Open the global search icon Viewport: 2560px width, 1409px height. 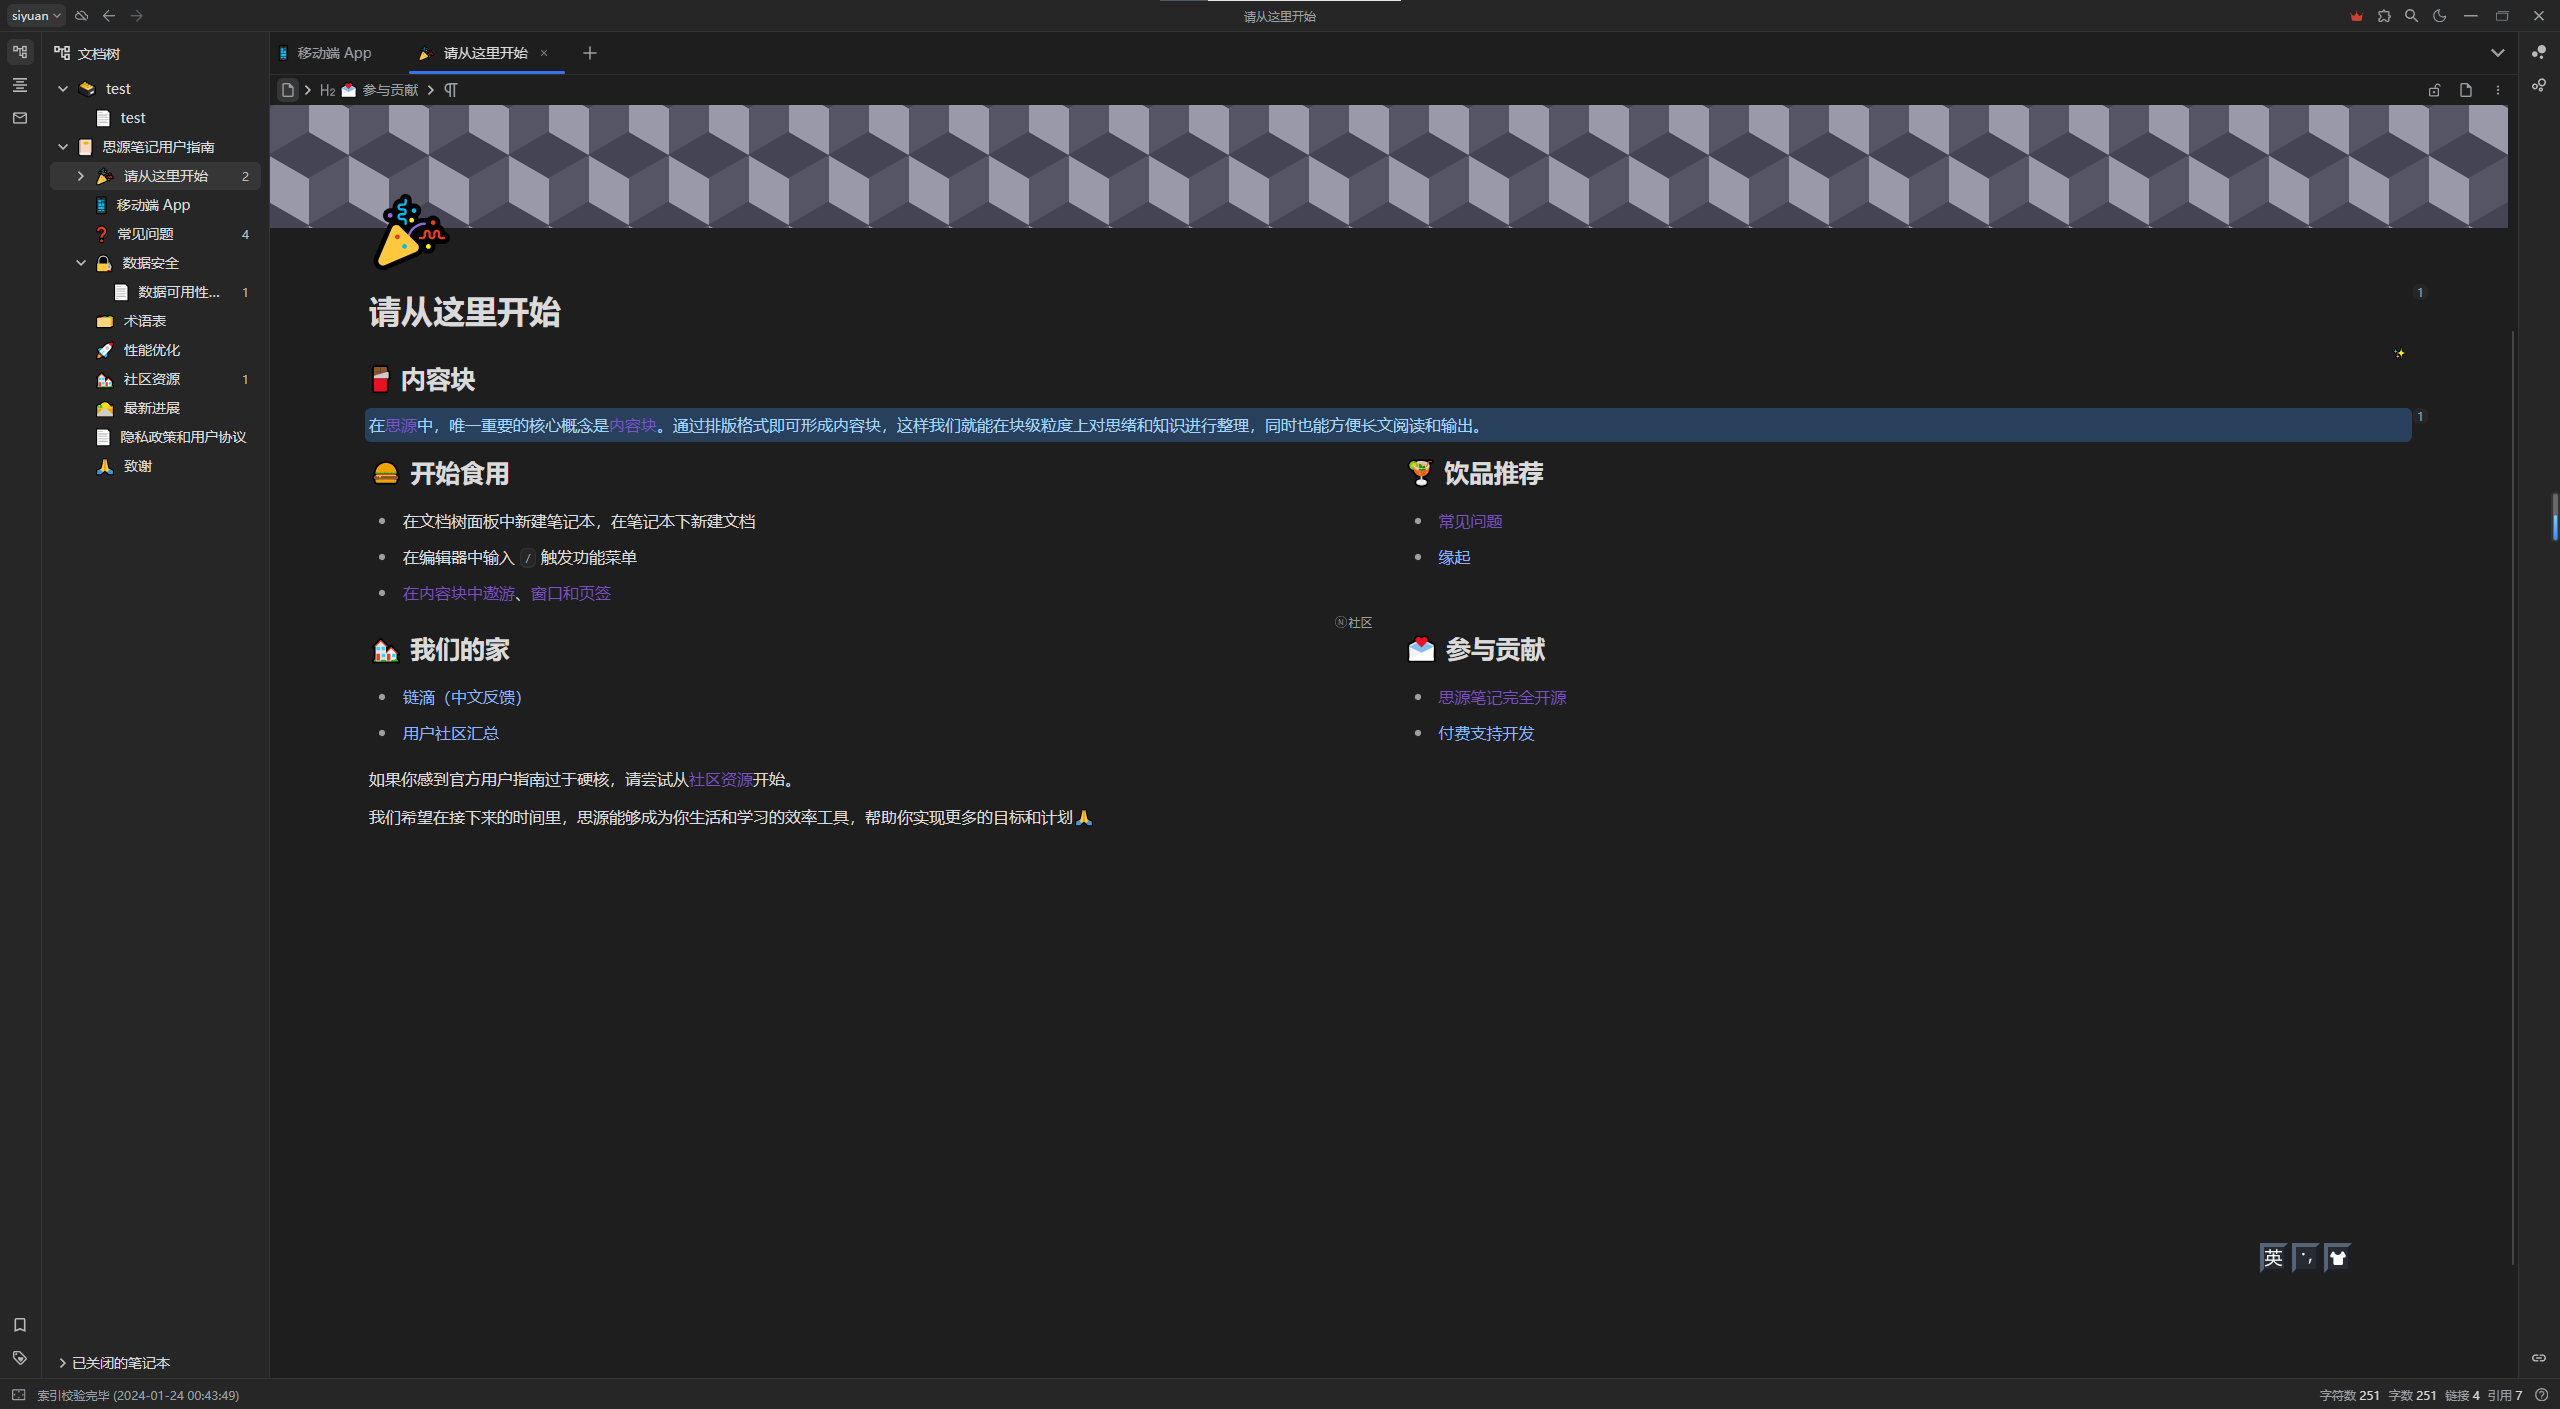tap(2411, 16)
